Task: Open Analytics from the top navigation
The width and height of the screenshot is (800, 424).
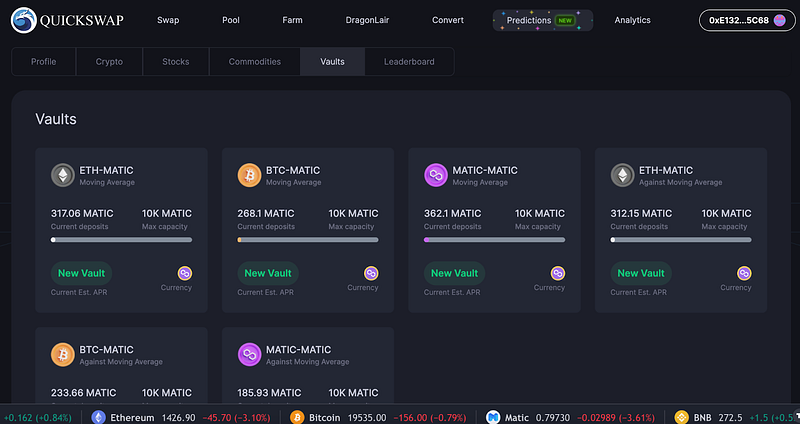Action: tap(632, 20)
